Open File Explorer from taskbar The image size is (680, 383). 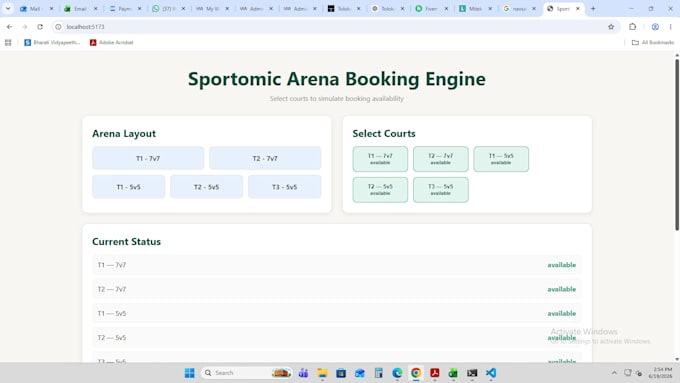point(322,373)
